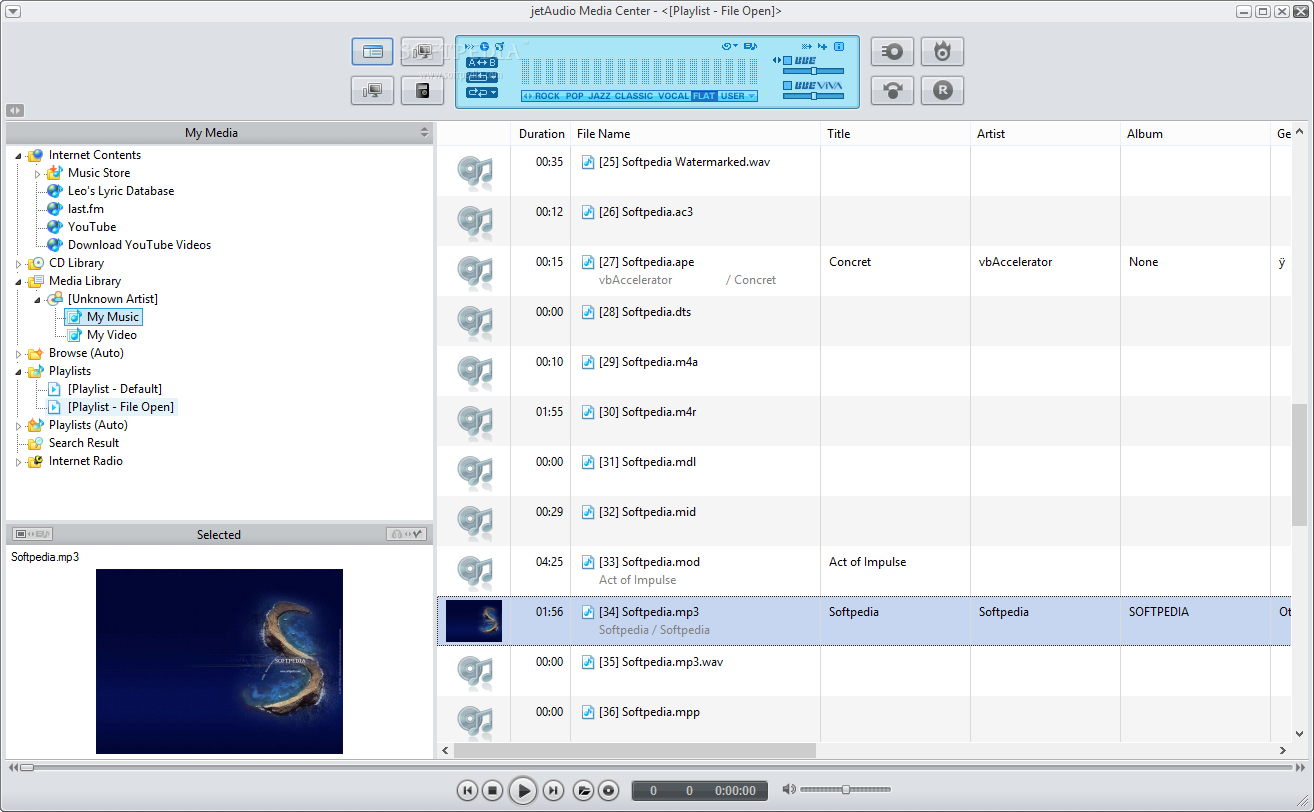Enable the BBE ViVA checkbox
The height and width of the screenshot is (812, 1314).
tap(787, 85)
